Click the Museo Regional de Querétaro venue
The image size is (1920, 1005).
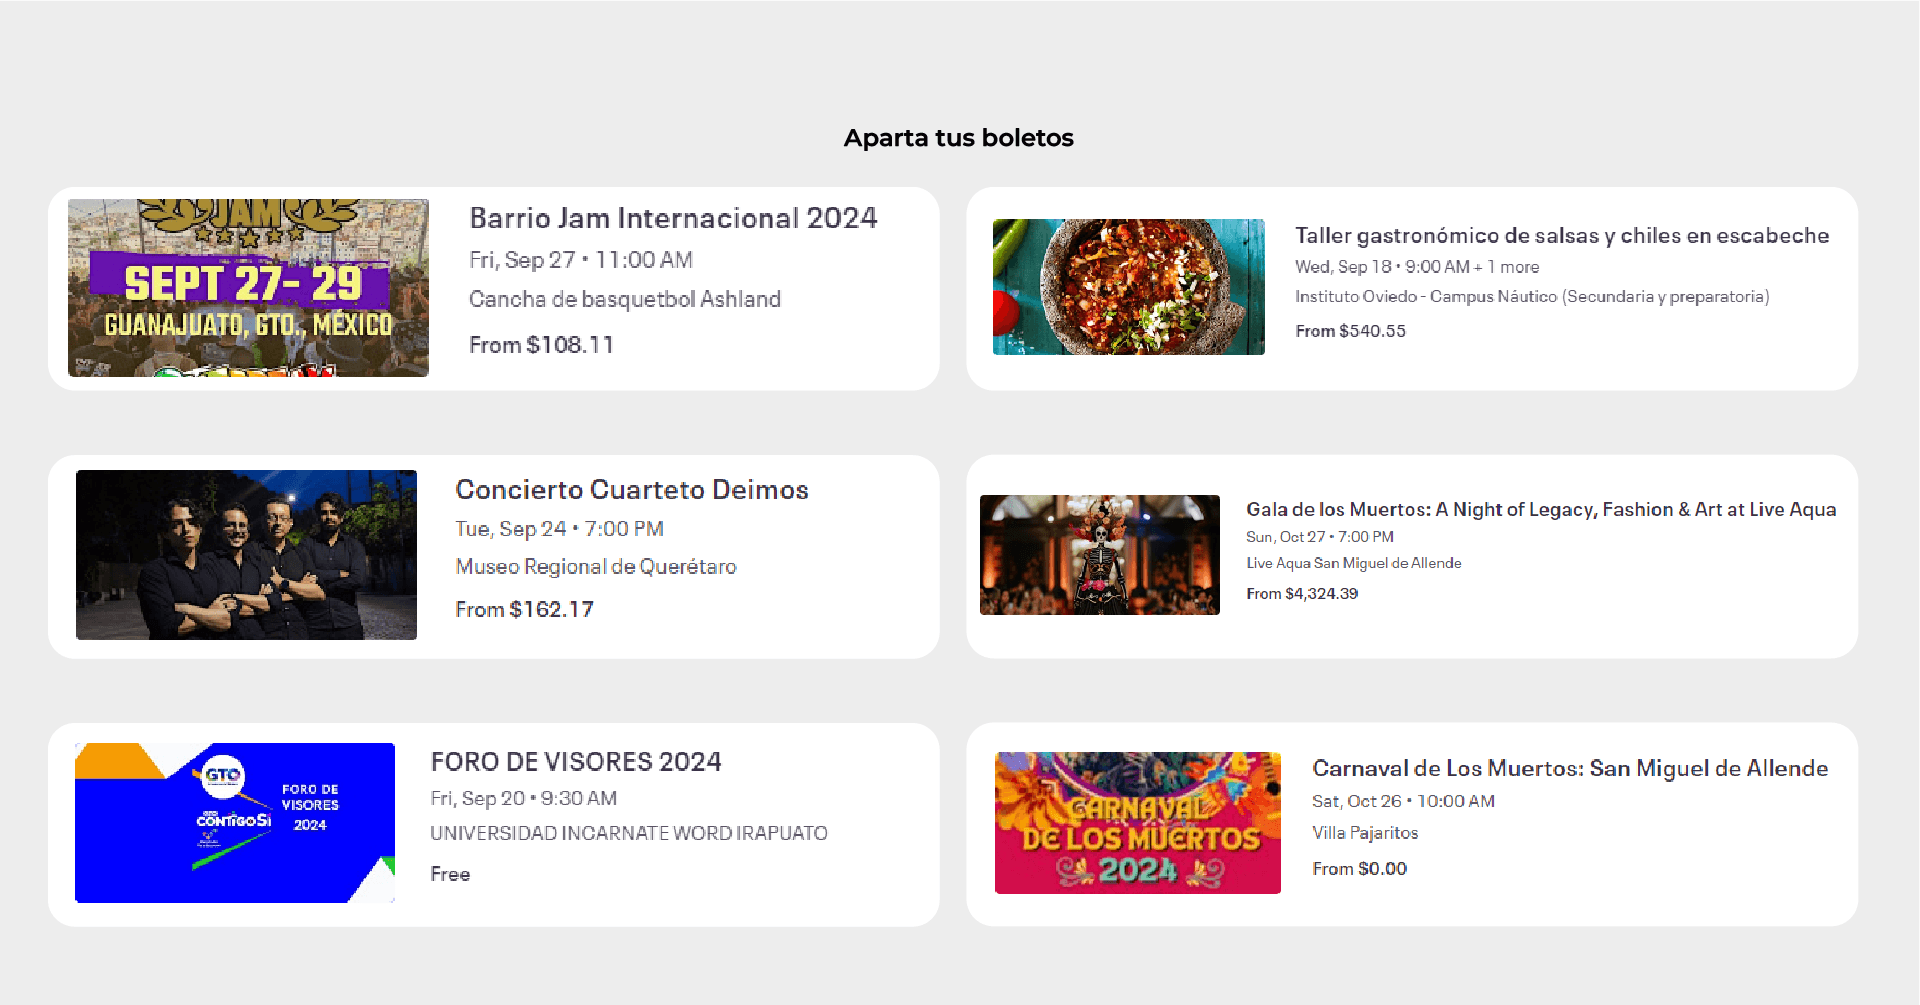(595, 567)
